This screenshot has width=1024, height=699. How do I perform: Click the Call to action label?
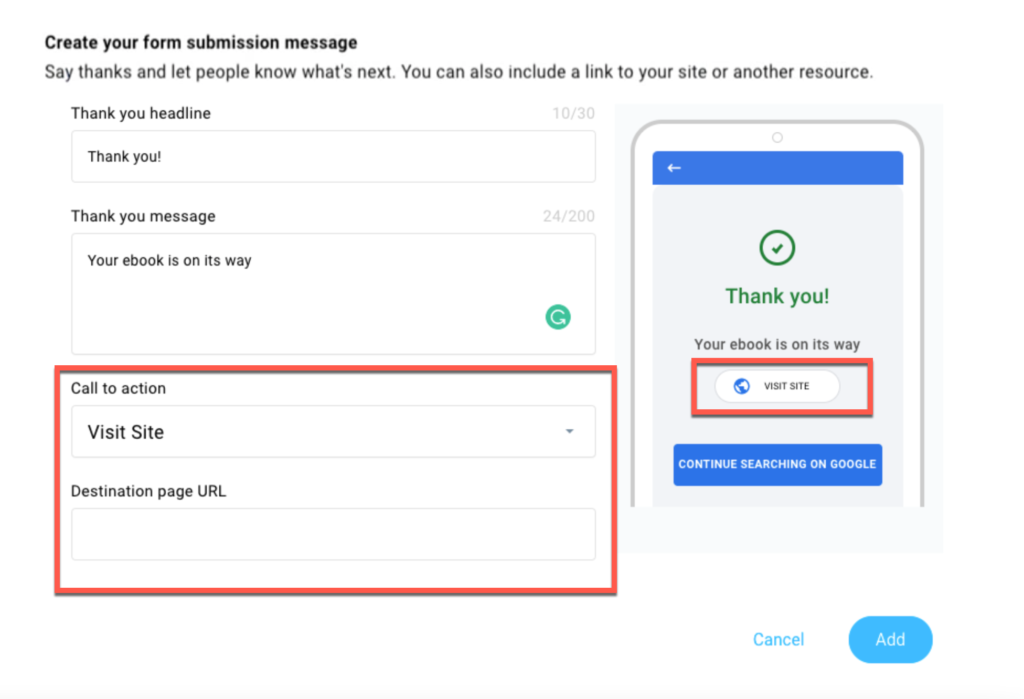[x=118, y=388]
